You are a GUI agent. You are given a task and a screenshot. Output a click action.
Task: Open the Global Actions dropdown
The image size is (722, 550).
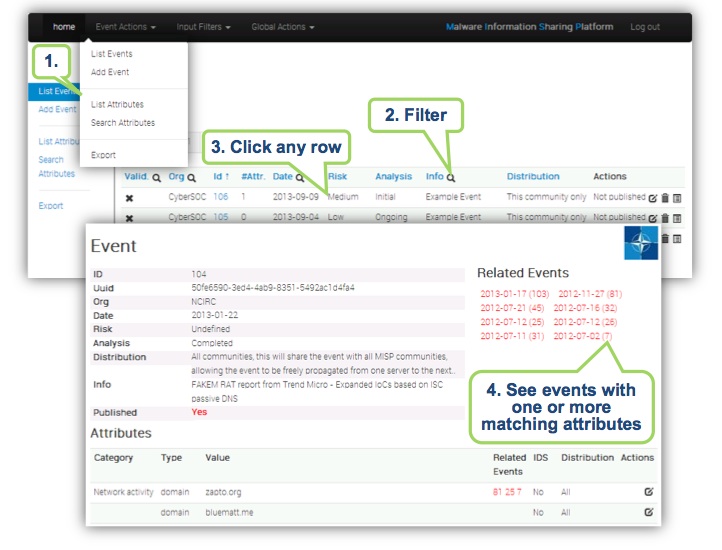282,27
